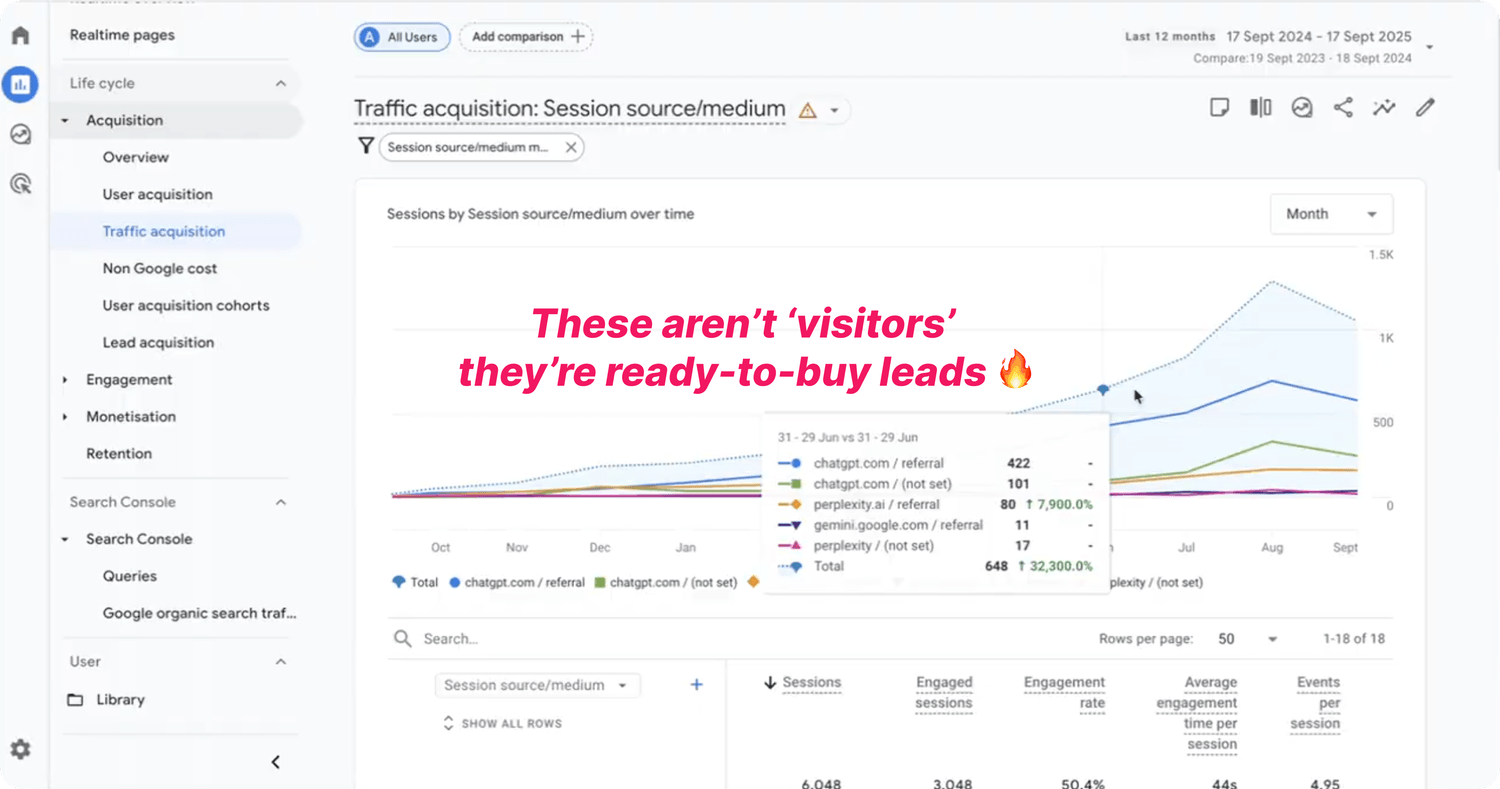
Task: Toggle the Total series in chart legend
Action: pos(415,582)
